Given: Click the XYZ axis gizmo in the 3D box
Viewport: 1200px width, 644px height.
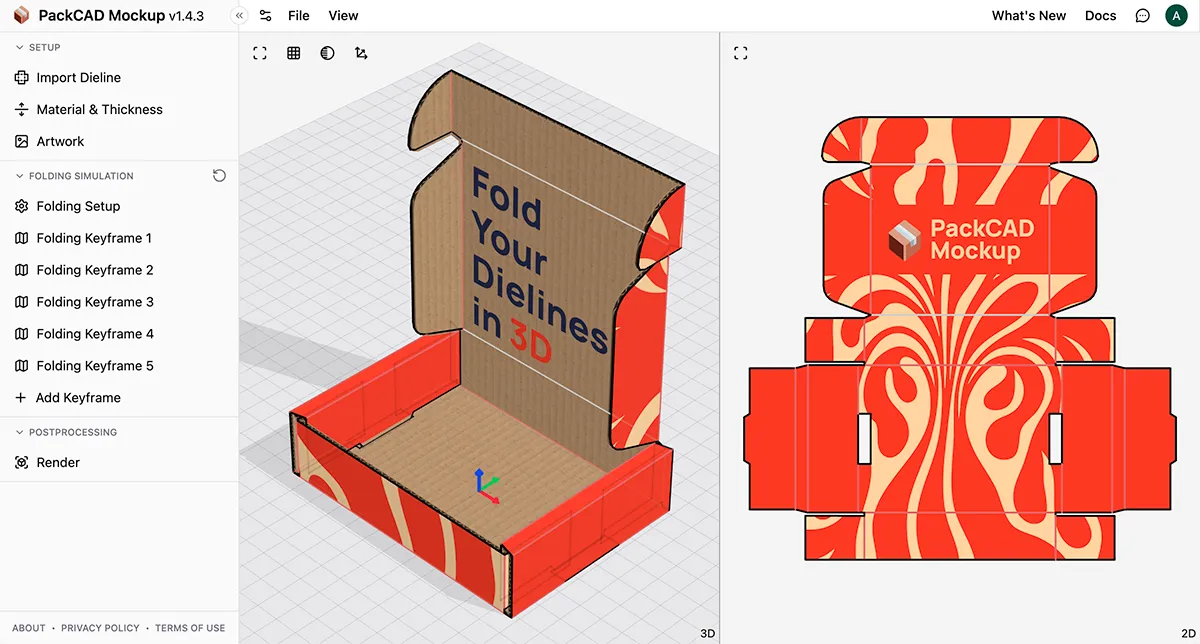Looking at the screenshot, I should pyautogui.click(x=485, y=485).
